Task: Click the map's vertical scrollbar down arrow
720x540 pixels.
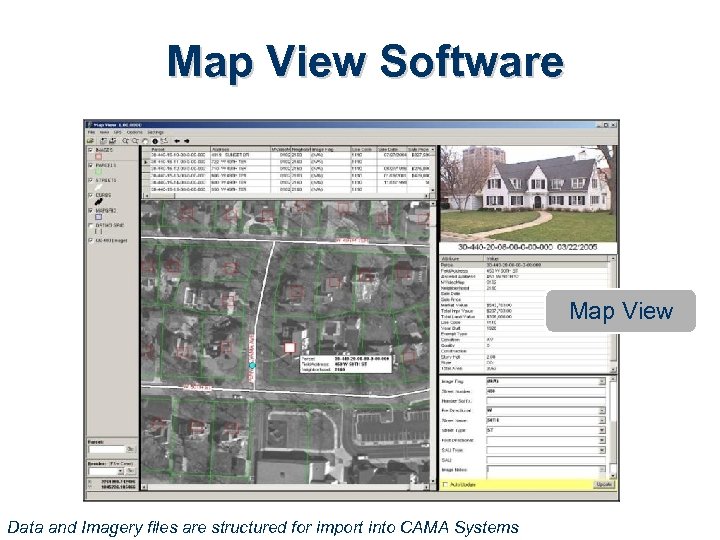Action: 433,481
